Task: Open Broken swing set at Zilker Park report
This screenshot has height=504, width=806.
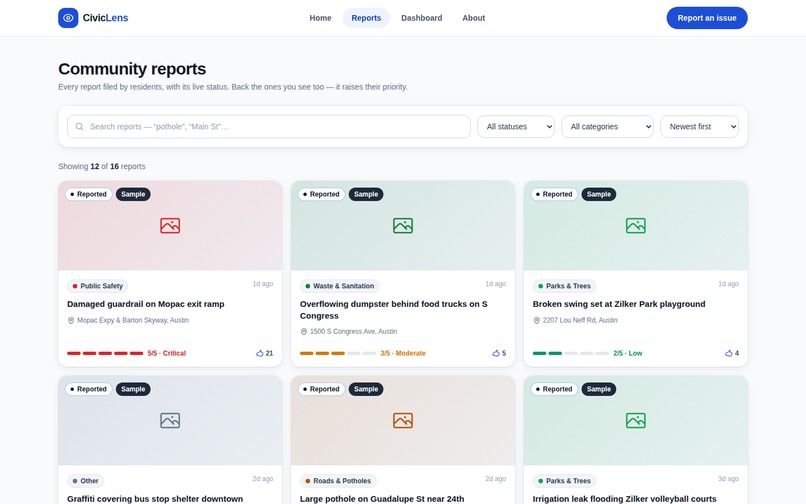Action: coord(619,304)
